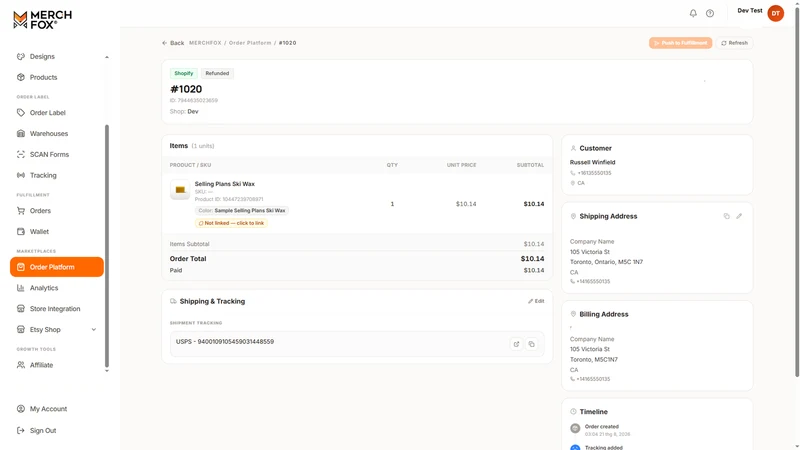
Task: Click the Order Label tag icon
Action: (21, 113)
